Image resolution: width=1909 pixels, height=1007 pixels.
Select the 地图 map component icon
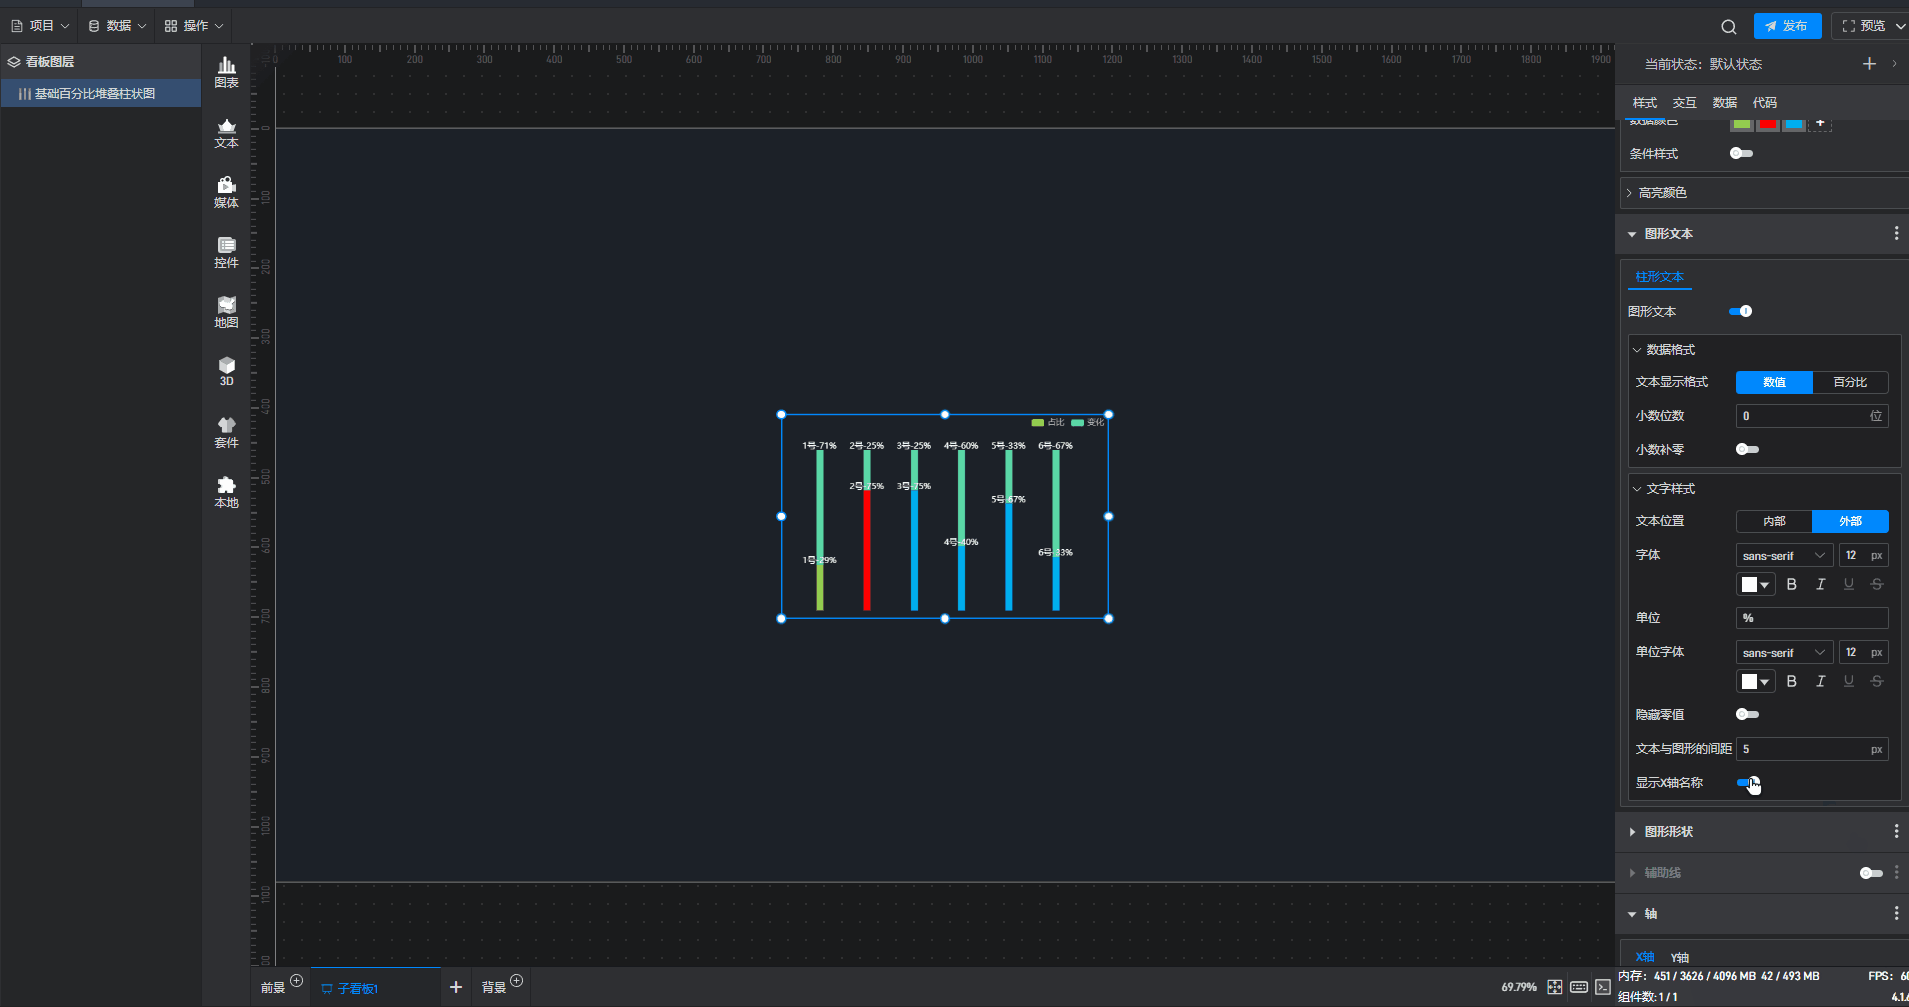tap(226, 311)
